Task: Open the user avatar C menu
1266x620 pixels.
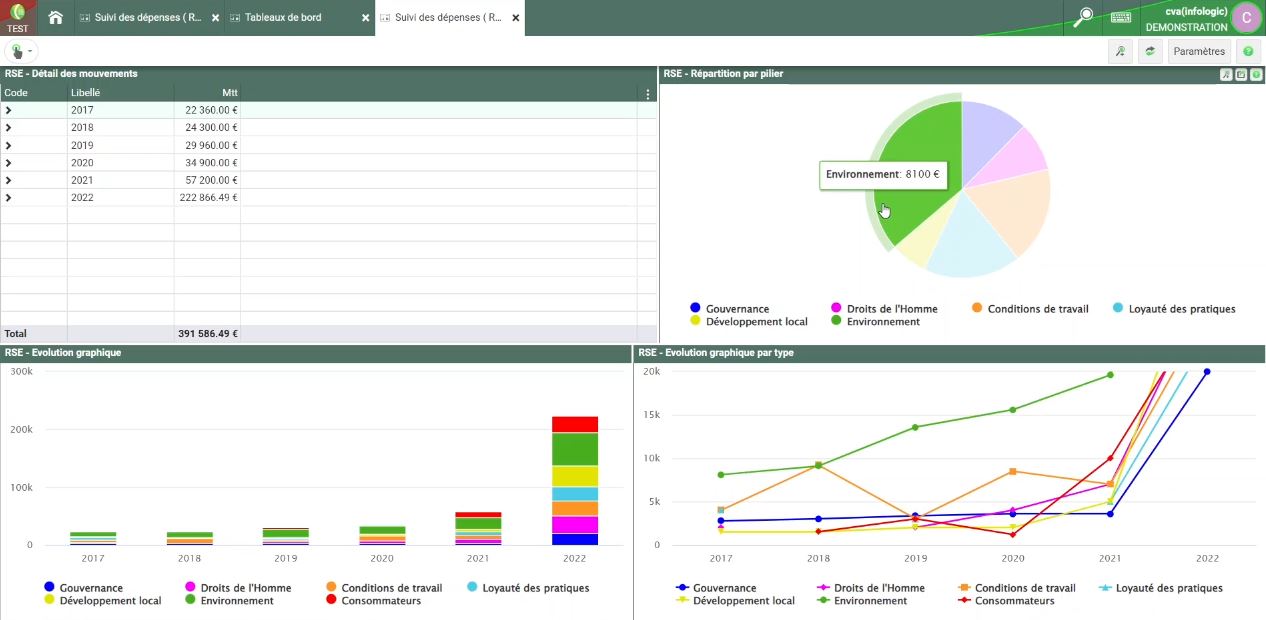Action: click(1246, 17)
